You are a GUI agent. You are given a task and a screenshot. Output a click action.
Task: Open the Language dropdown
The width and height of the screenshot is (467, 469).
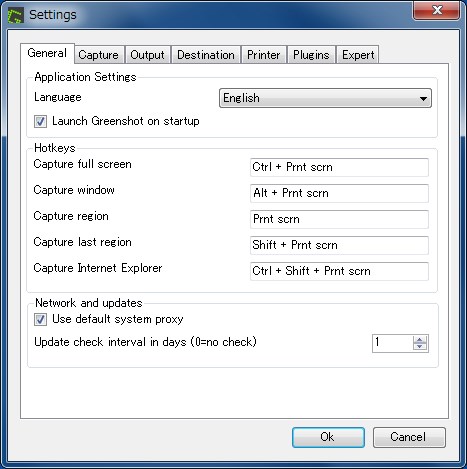point(325,98)
